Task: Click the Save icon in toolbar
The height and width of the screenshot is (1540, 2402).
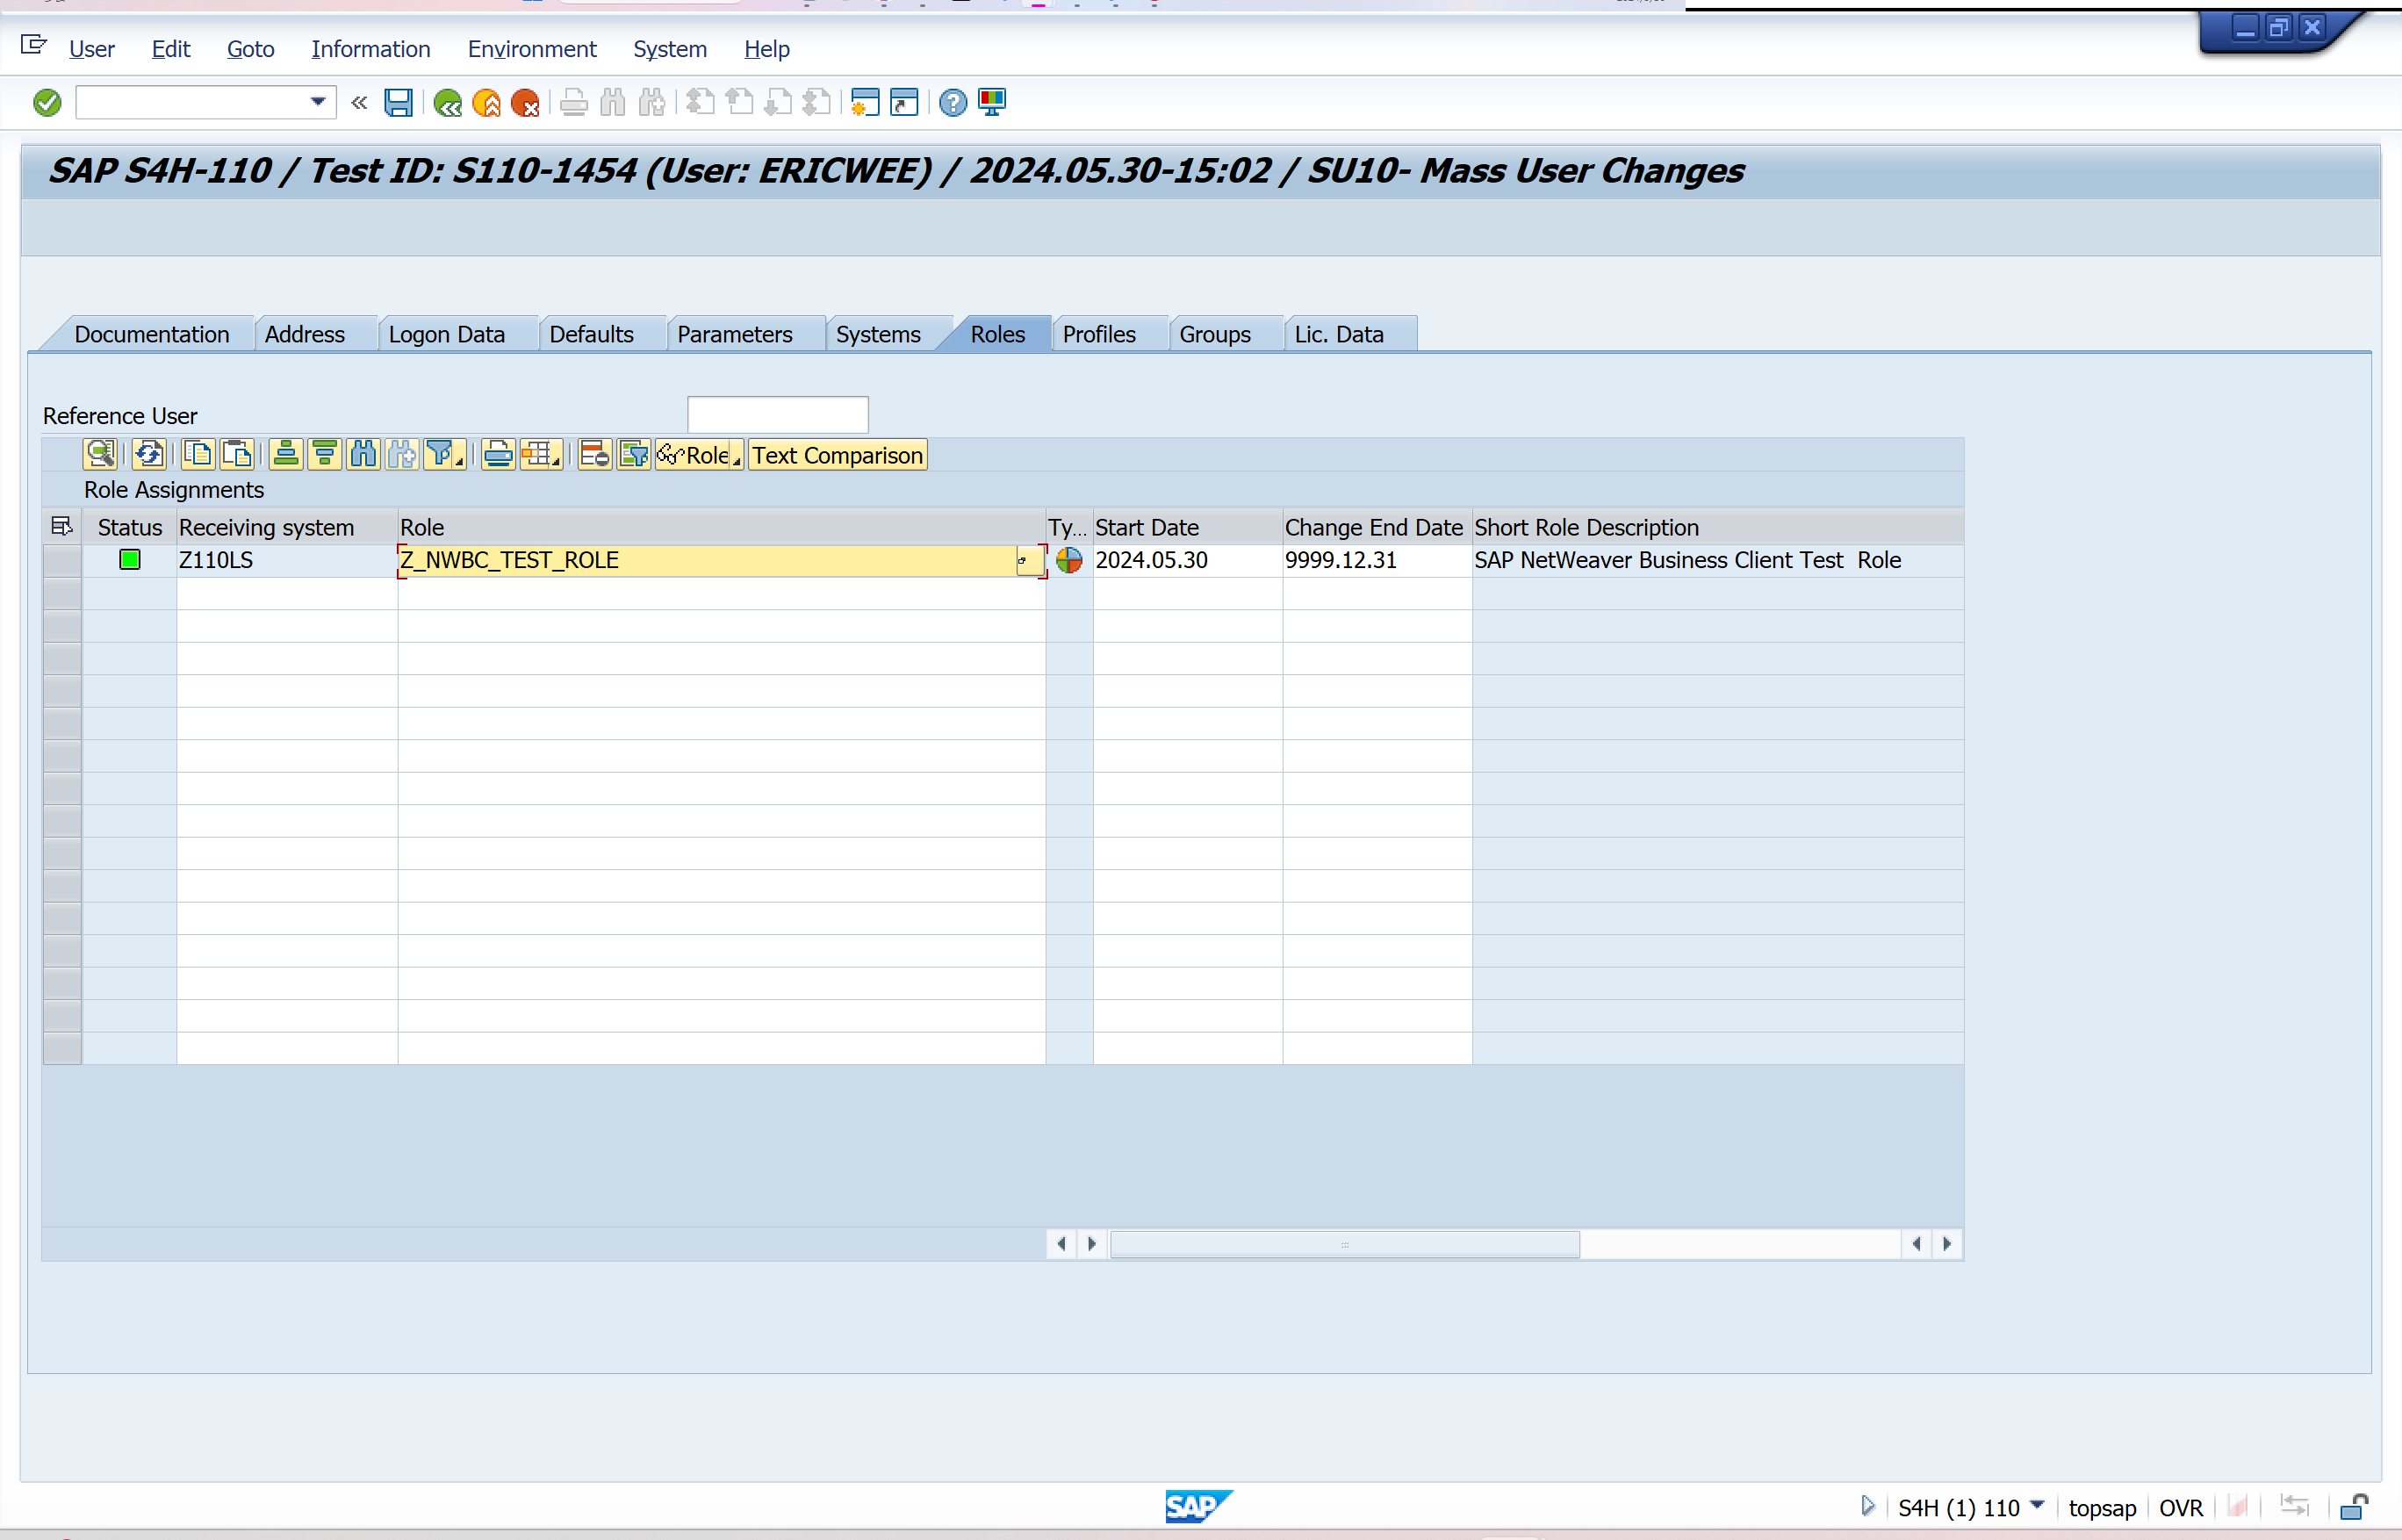Action: [398, 102]
